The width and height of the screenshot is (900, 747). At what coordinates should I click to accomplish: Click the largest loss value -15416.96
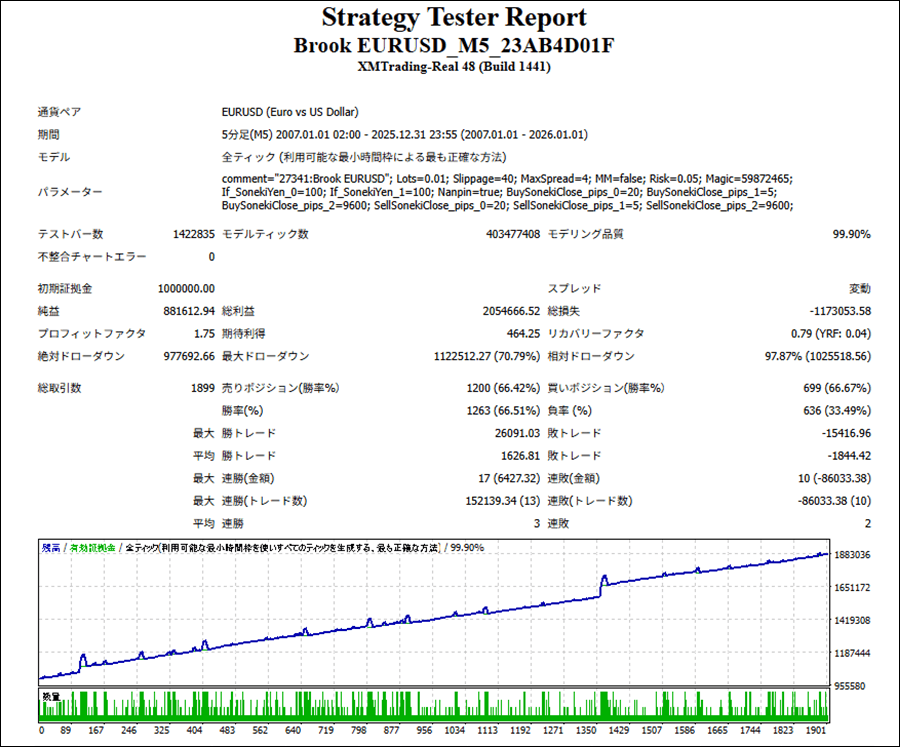click(846, 433)
